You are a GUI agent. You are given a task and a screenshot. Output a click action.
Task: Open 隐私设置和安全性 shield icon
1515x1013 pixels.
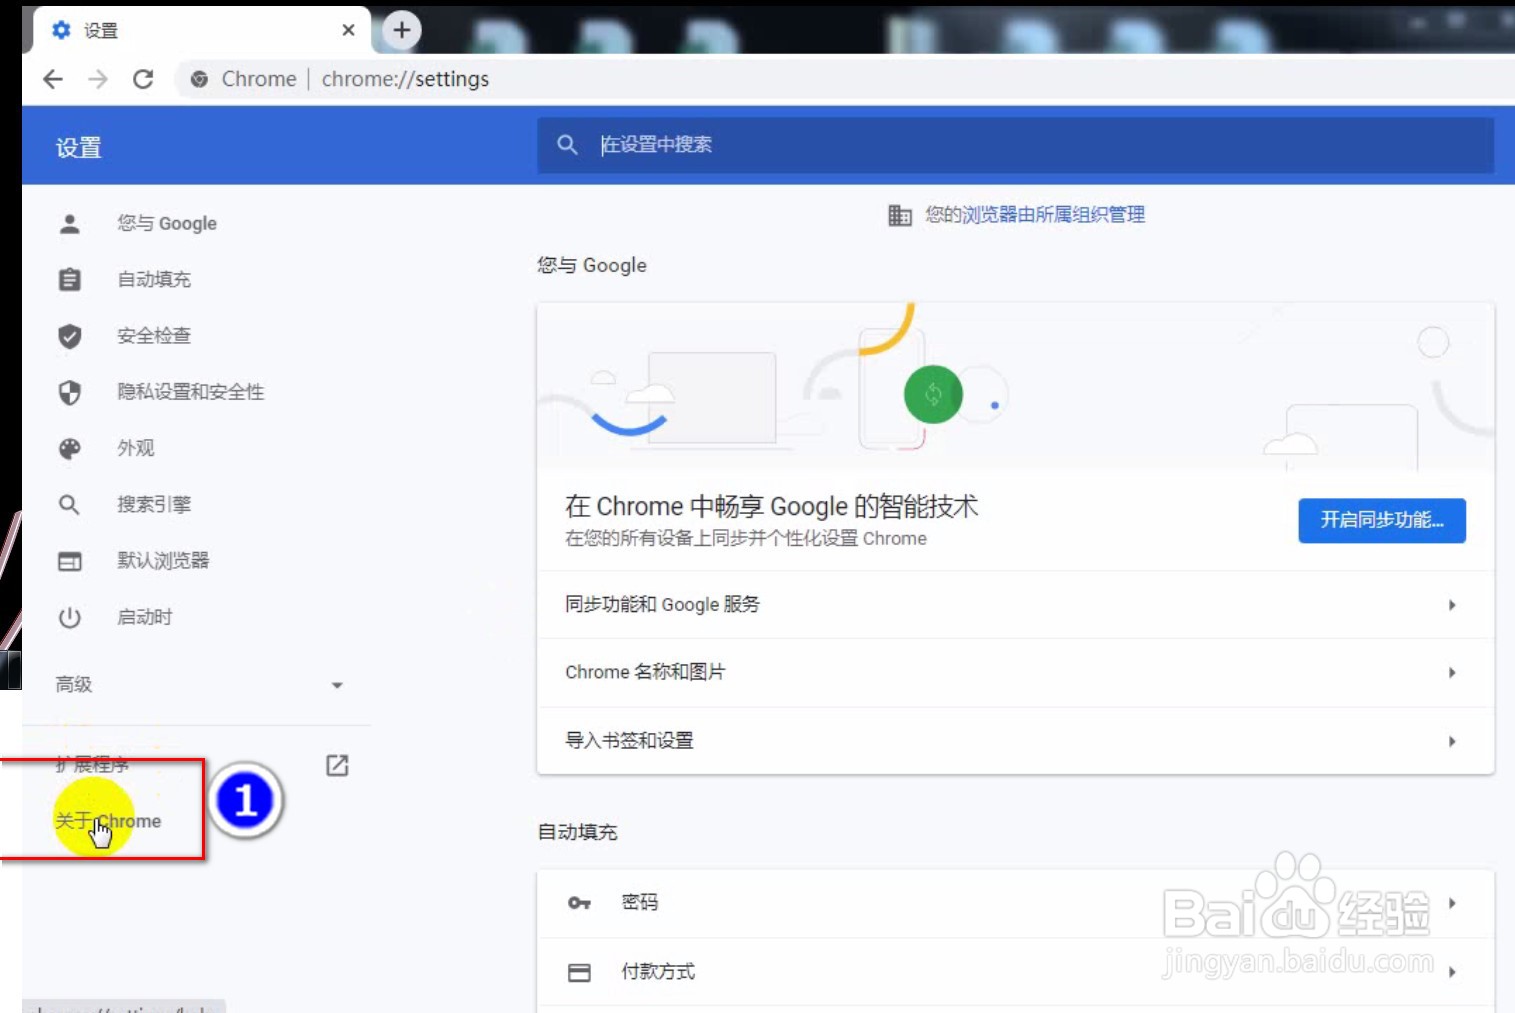pos(69,392)
